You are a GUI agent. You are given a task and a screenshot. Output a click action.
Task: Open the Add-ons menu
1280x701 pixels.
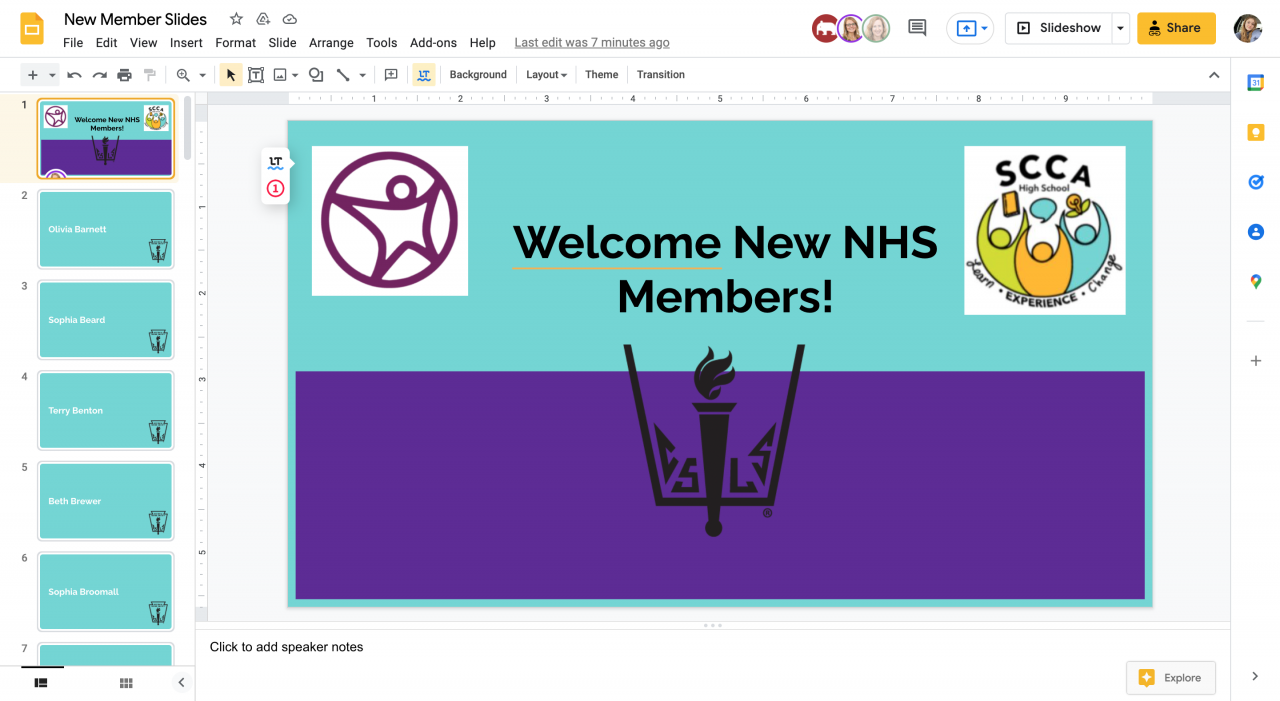(x=434, y=43)
